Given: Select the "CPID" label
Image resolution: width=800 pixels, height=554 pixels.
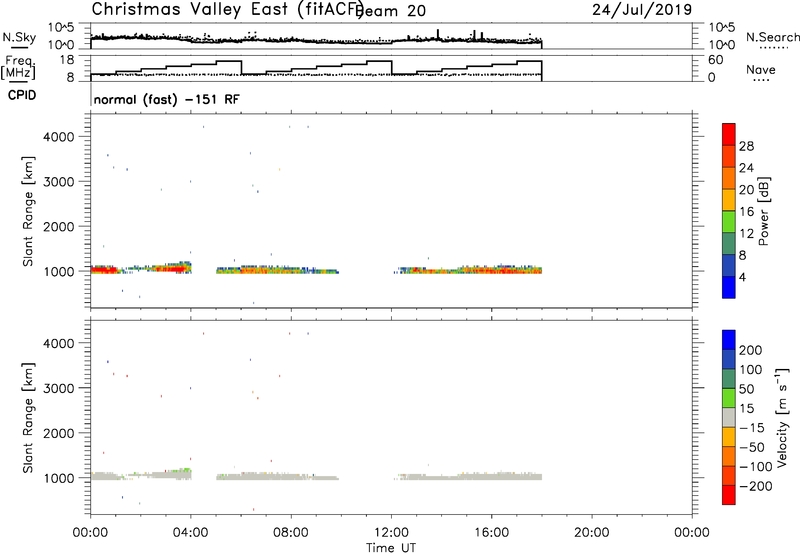Looking at the screenshot, I should click(x=22, y=95).
